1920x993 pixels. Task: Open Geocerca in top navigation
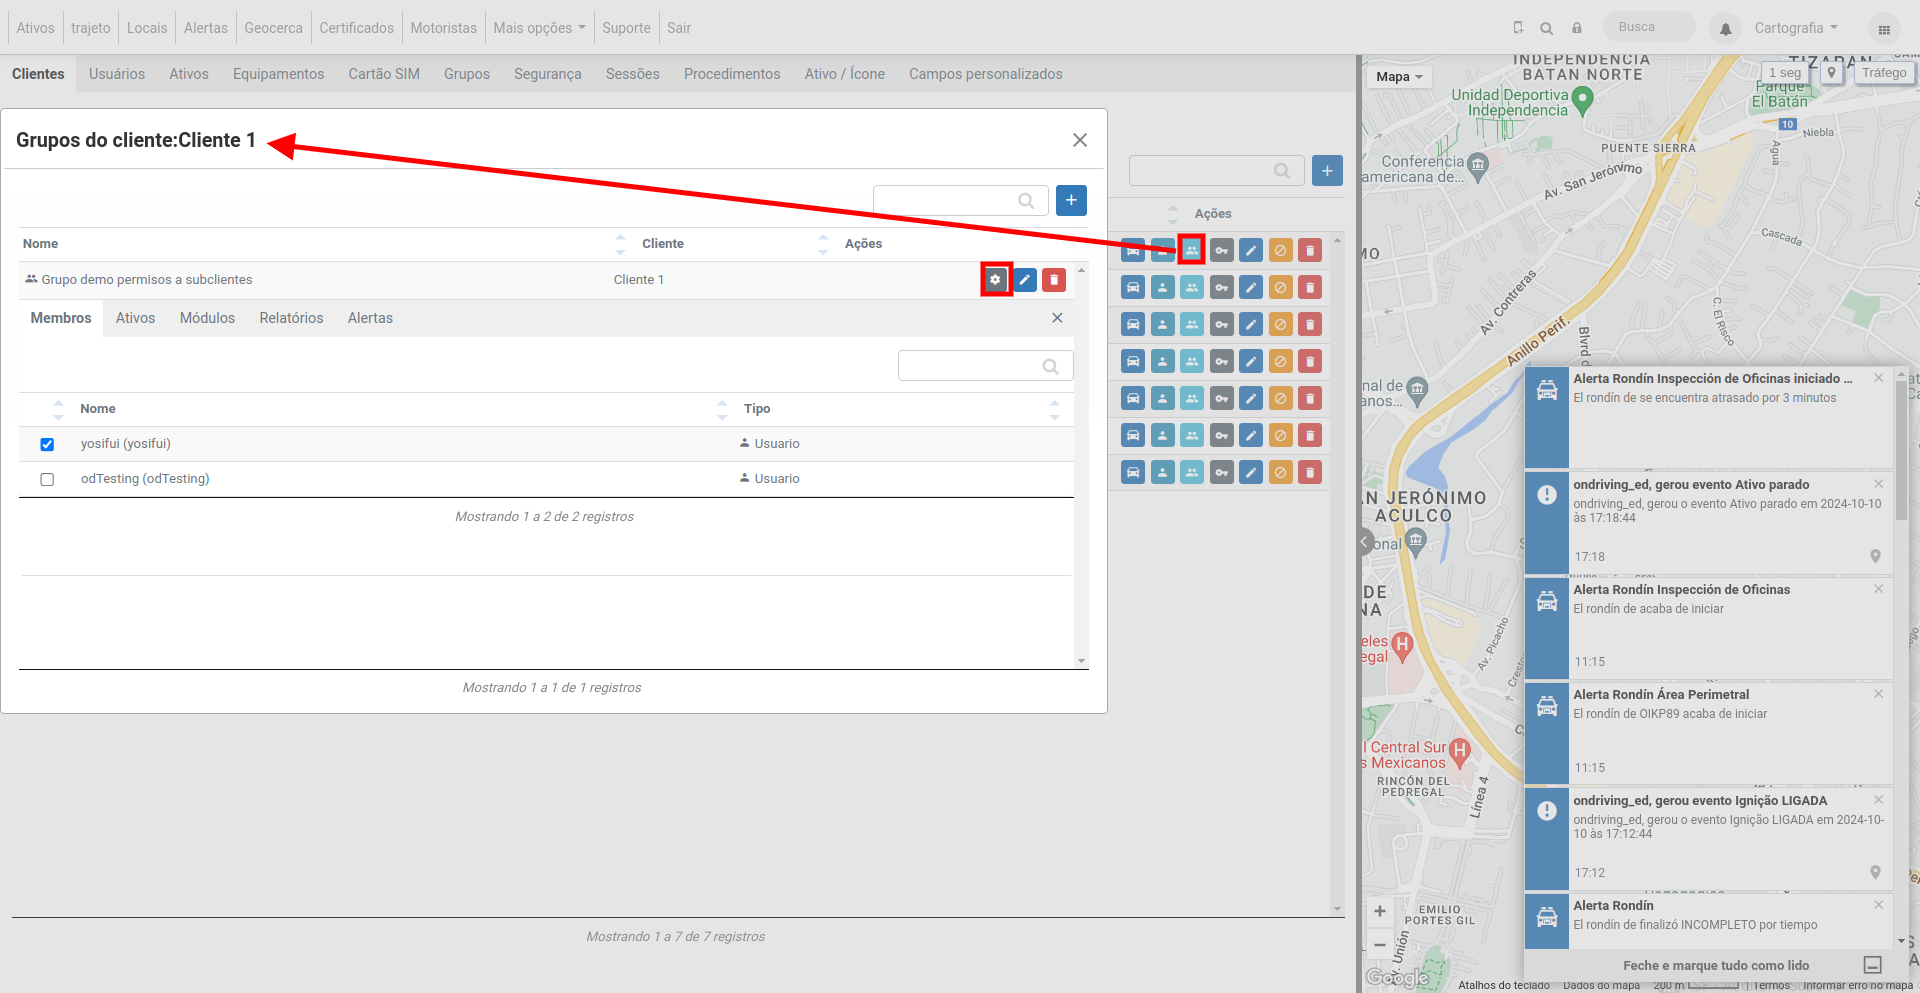(273, 28)
